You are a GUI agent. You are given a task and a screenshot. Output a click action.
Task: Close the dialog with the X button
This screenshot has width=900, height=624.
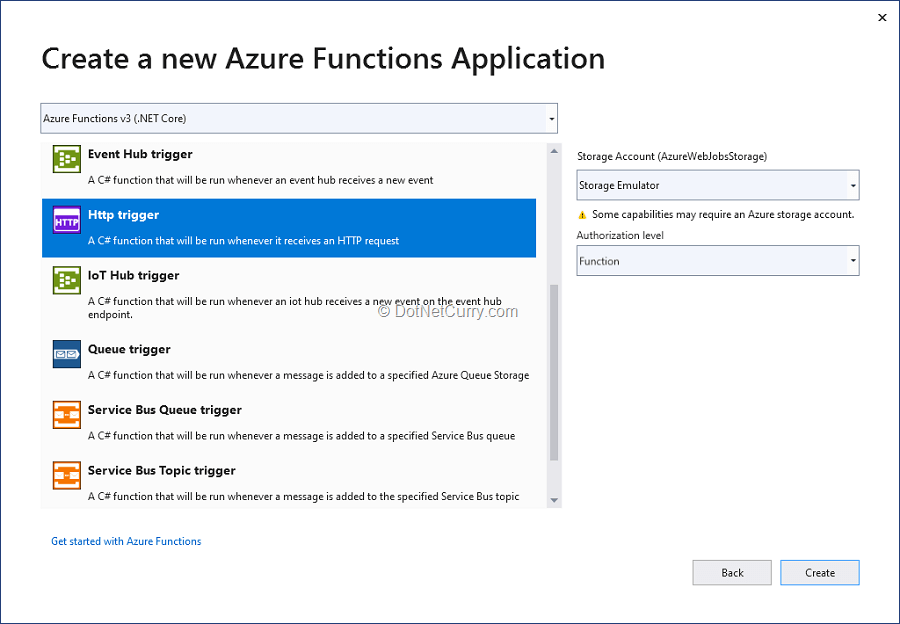point(882,18)
